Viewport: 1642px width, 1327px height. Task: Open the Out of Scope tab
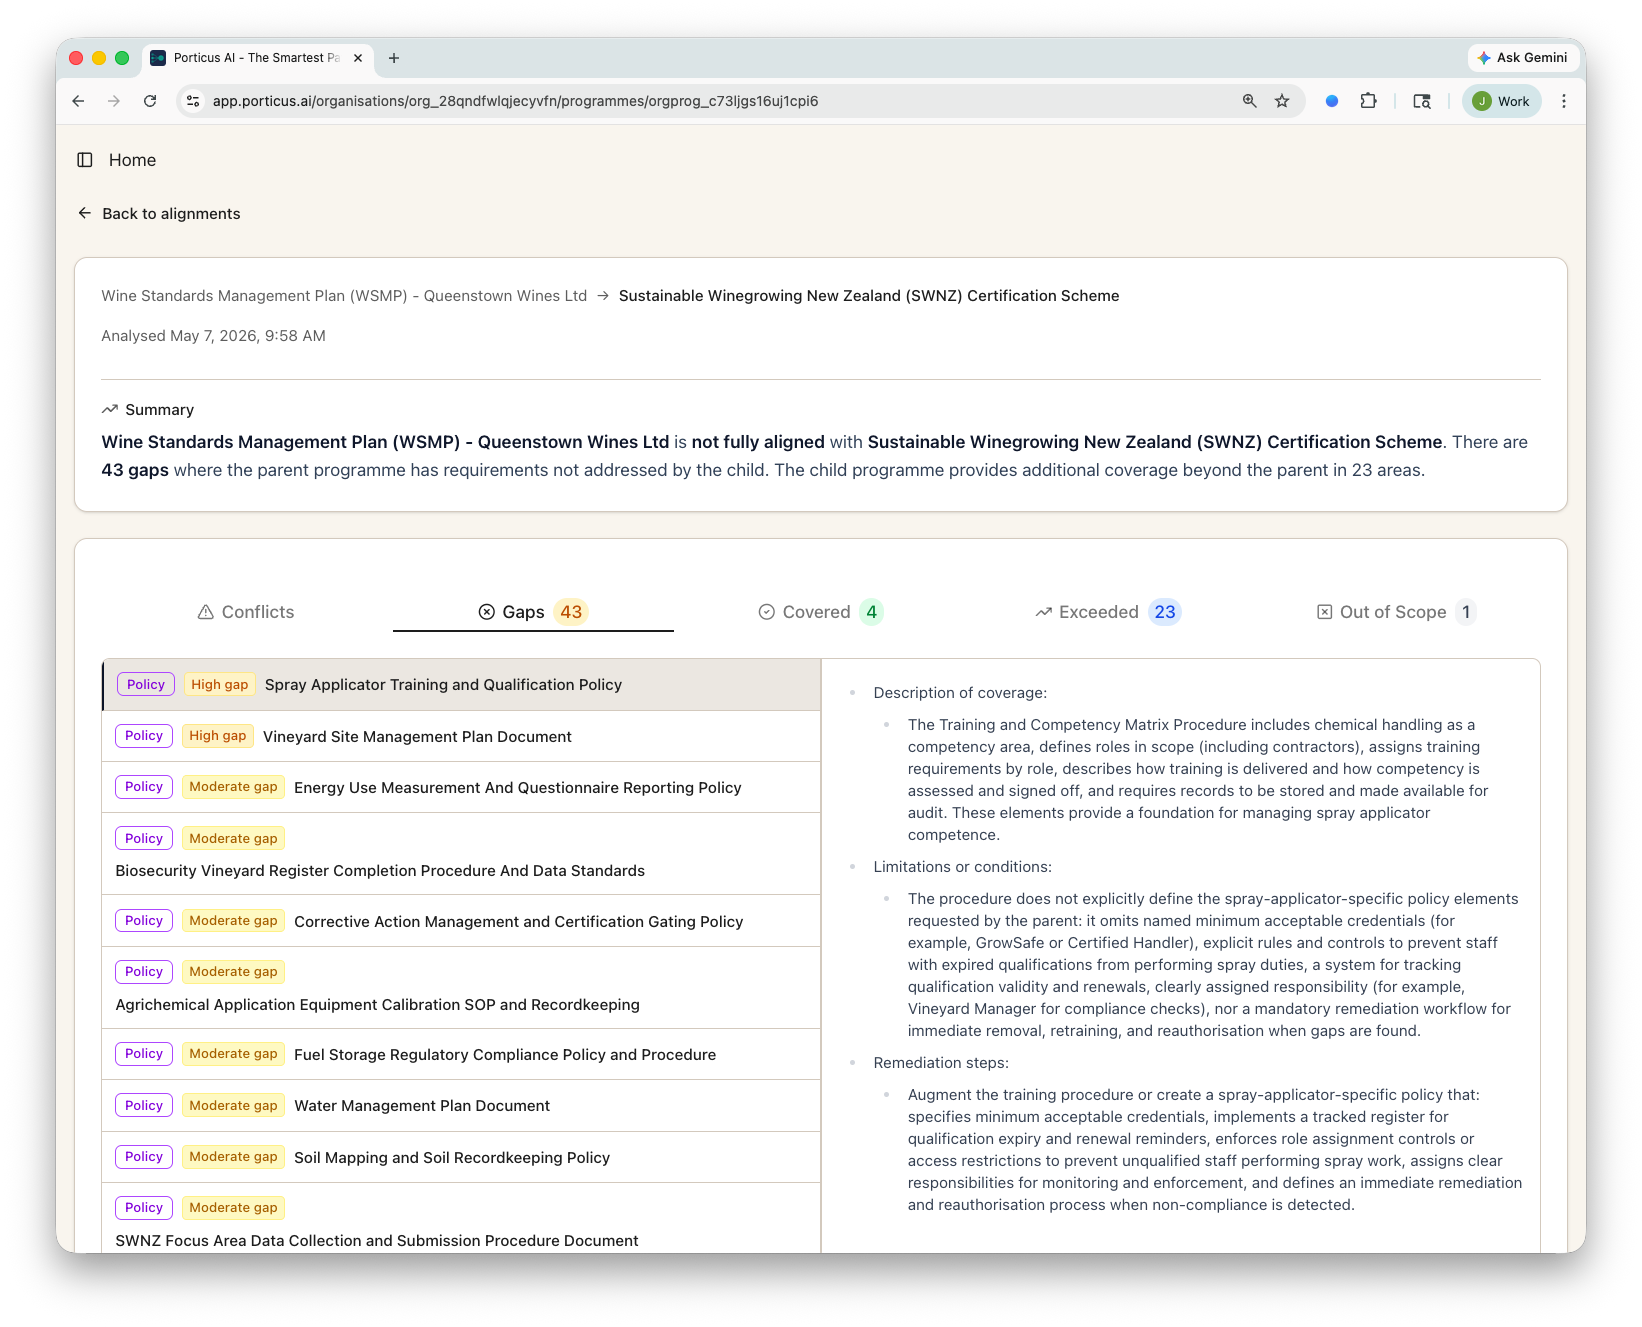pos(1395,612)
